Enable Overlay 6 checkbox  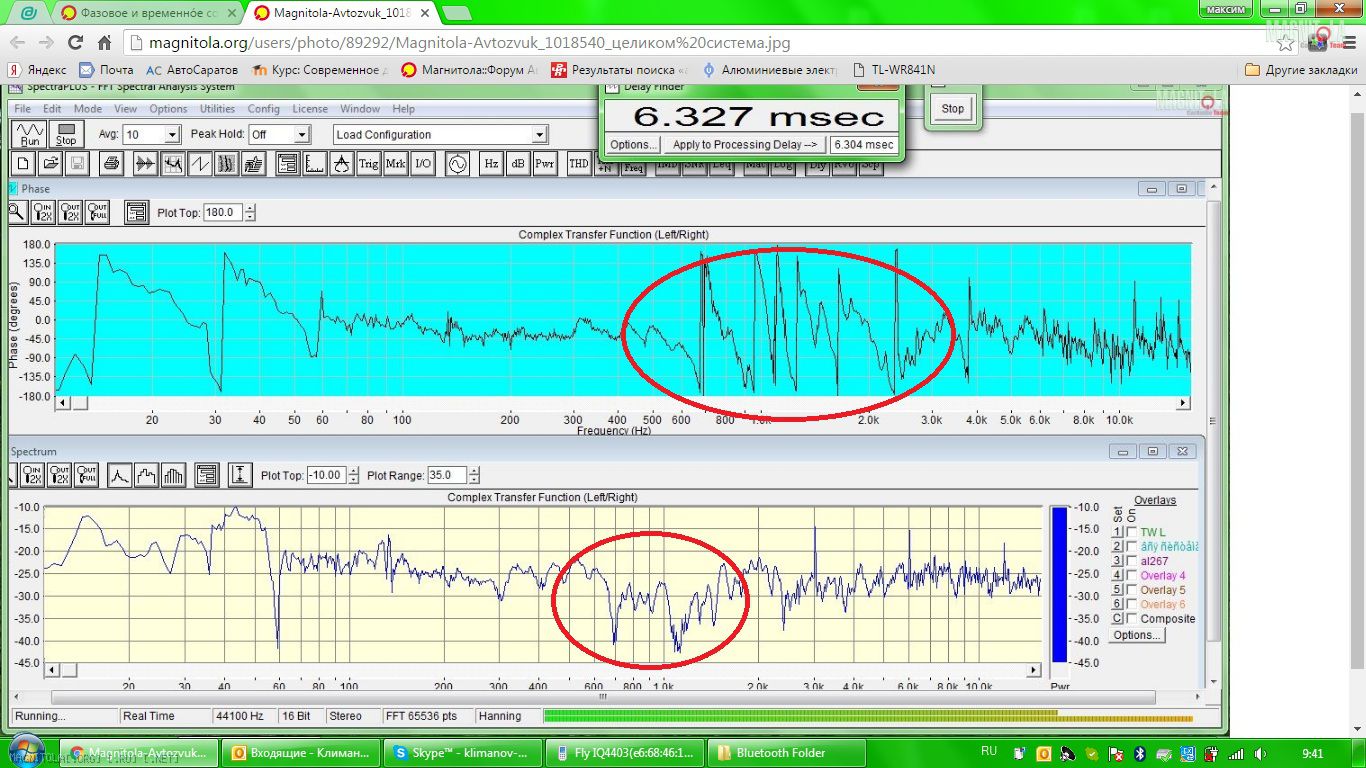pos(1132,604)
